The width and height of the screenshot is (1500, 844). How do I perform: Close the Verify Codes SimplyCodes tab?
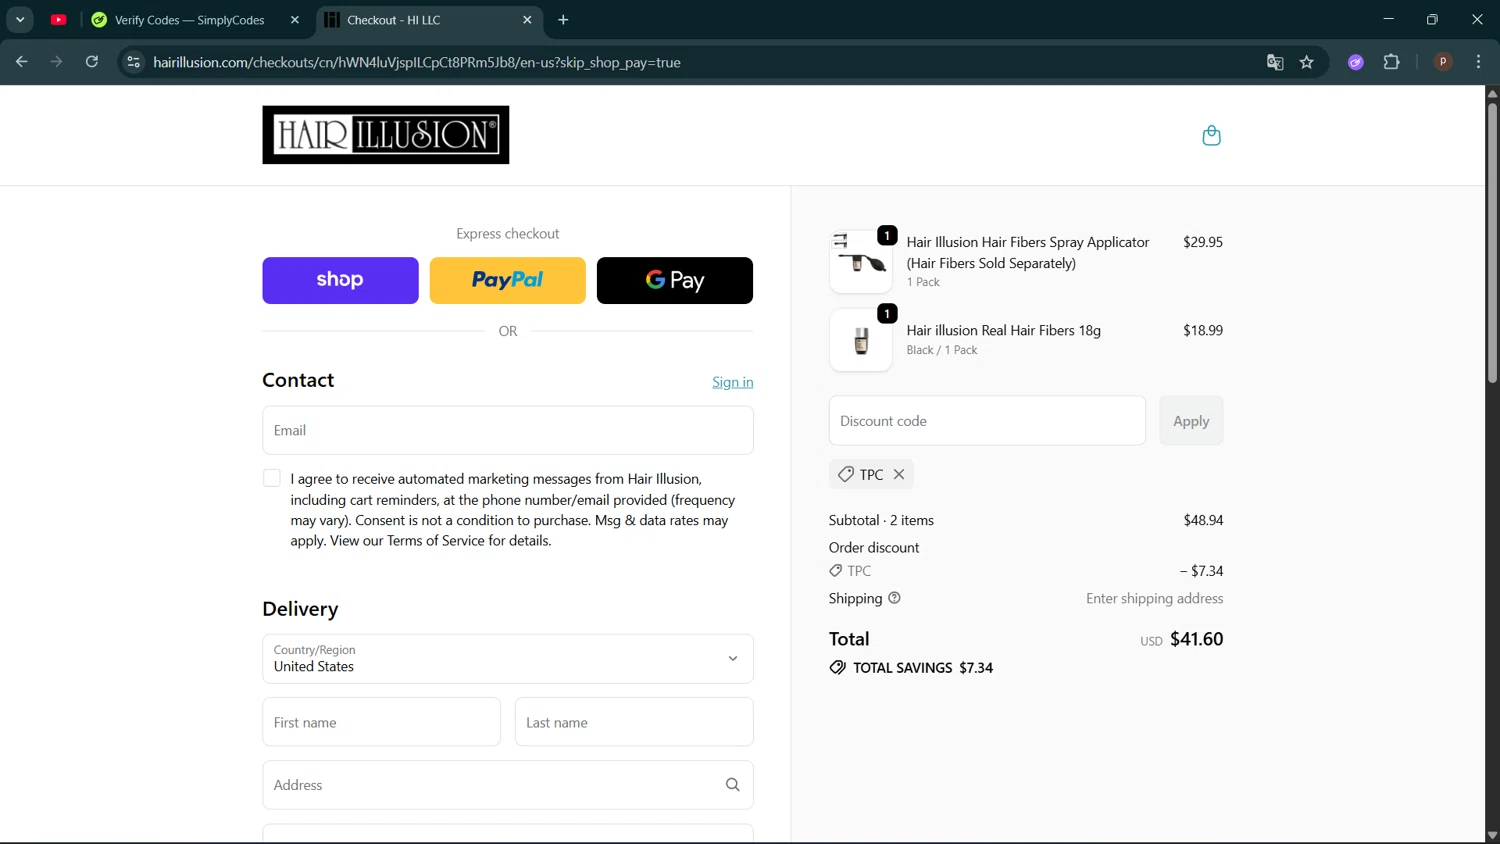(294, 20)
